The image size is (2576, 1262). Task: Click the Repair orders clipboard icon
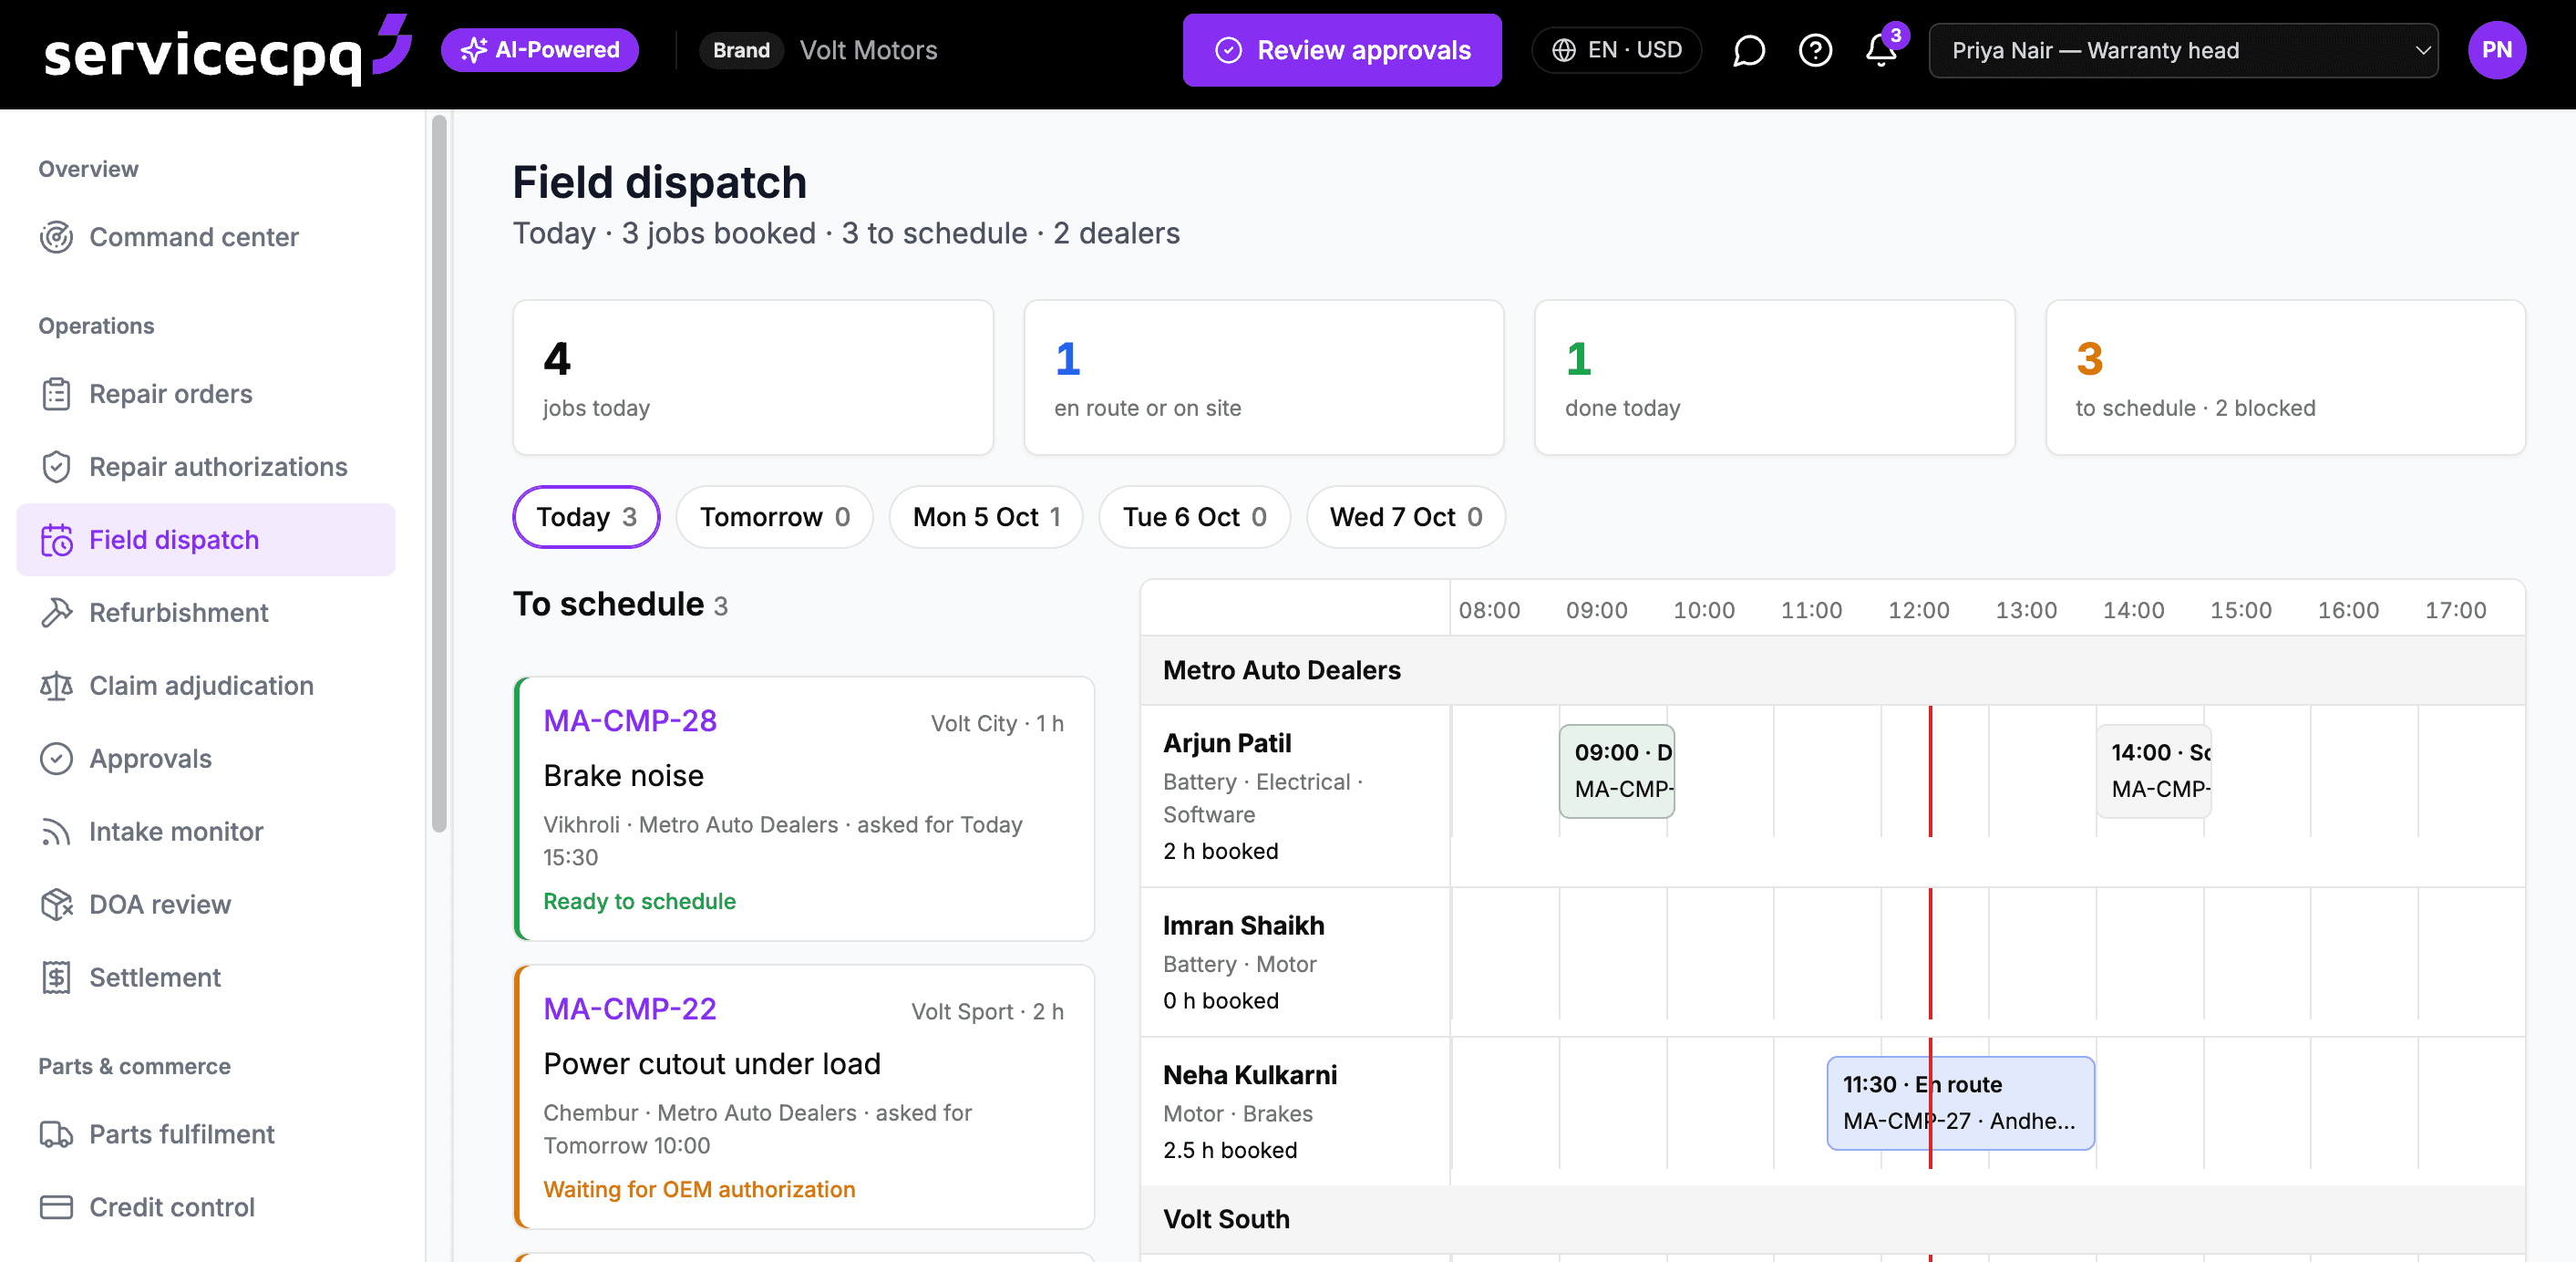tap(56, 394)
